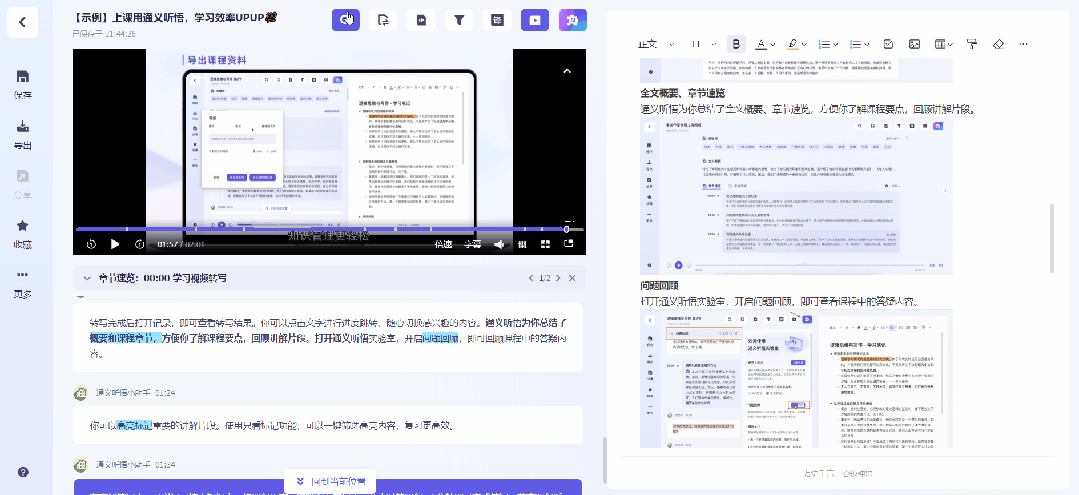Screen dimensions: 1079x495
Task: Click the text replace document toolbar icon
Action: pos(383,20)
